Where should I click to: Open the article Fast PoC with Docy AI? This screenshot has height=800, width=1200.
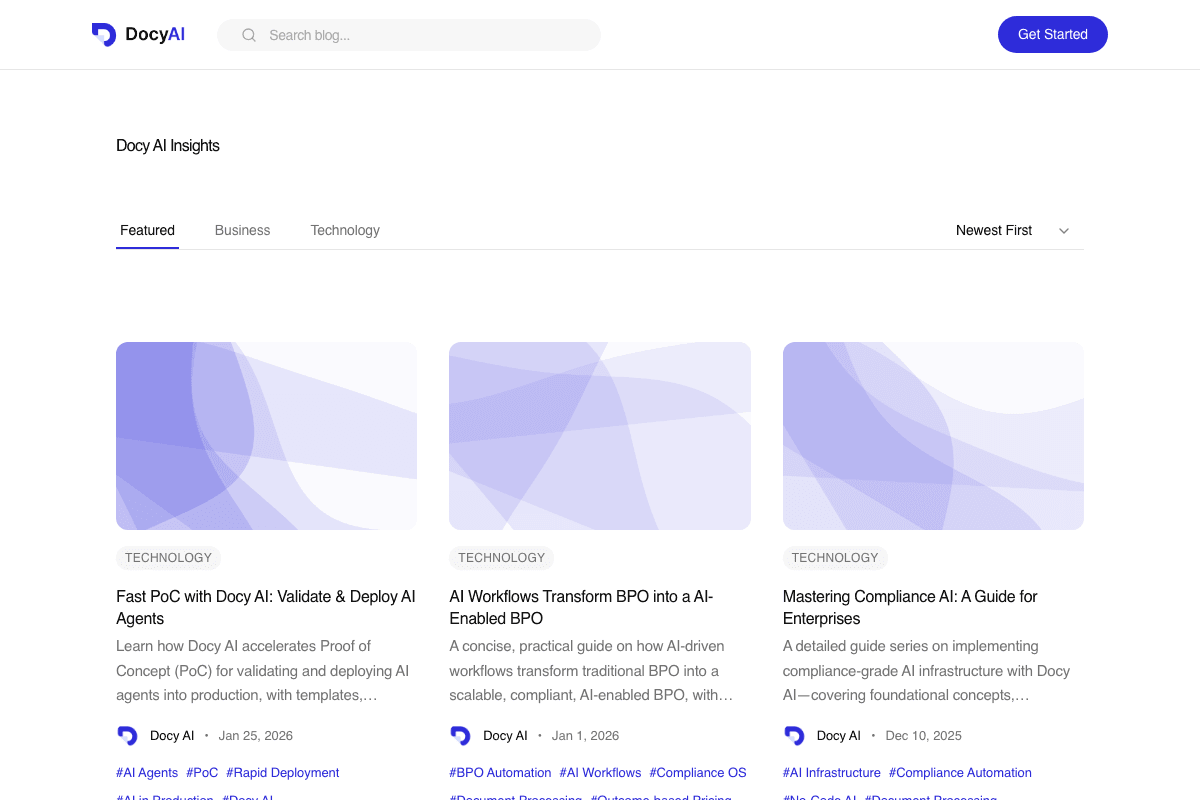click(265, 607)
